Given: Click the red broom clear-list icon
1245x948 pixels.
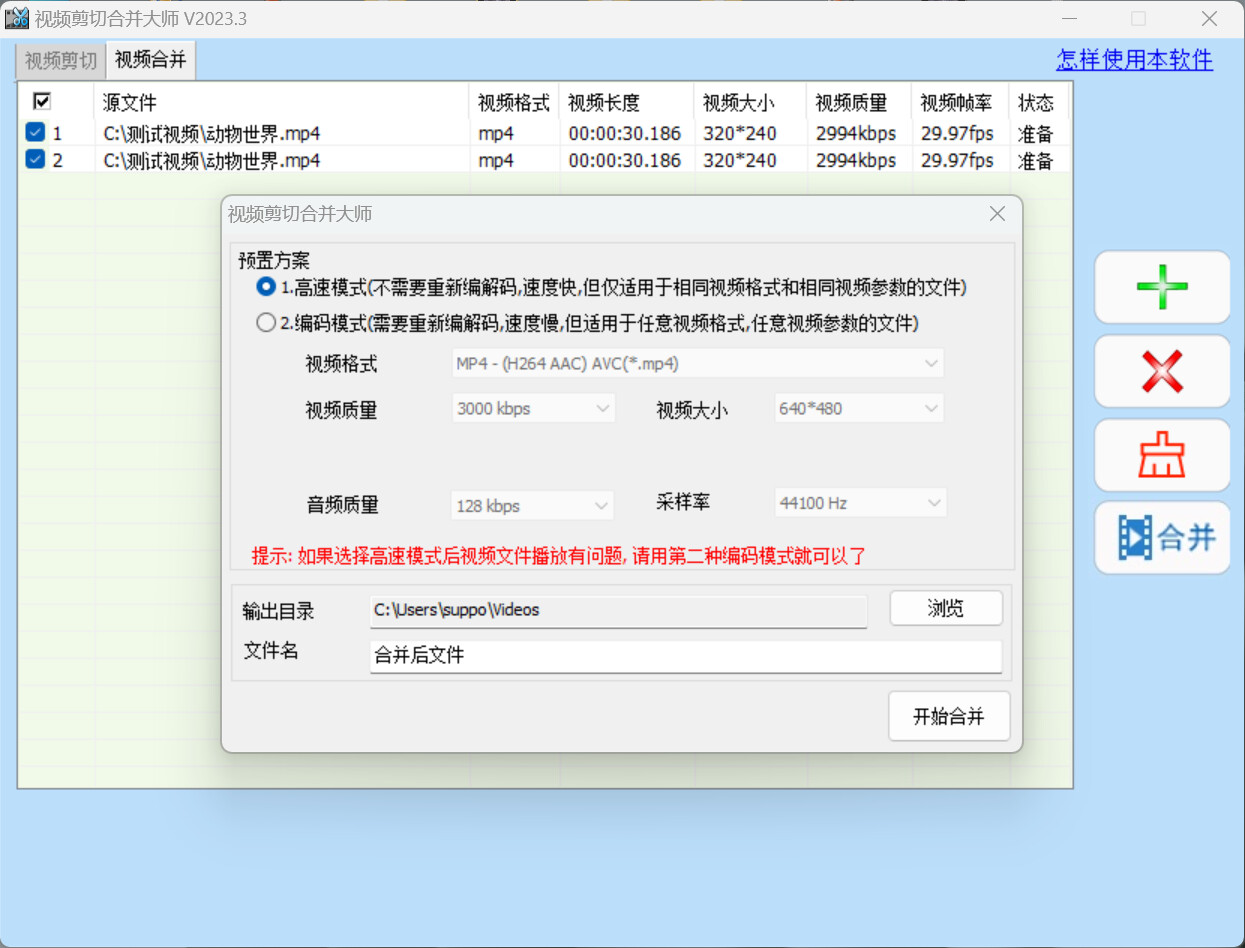Looking at the screenshot, I should [x=1162, y=455].
